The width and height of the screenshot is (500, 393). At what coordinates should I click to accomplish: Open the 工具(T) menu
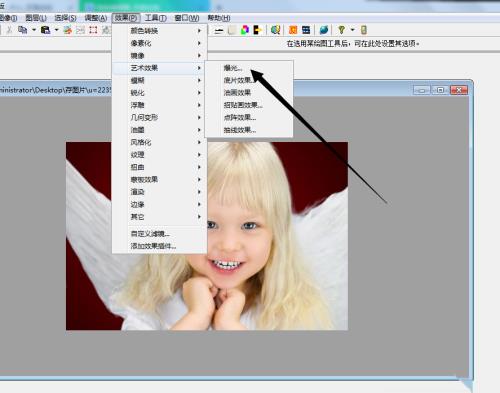click(x=156, y=18)
